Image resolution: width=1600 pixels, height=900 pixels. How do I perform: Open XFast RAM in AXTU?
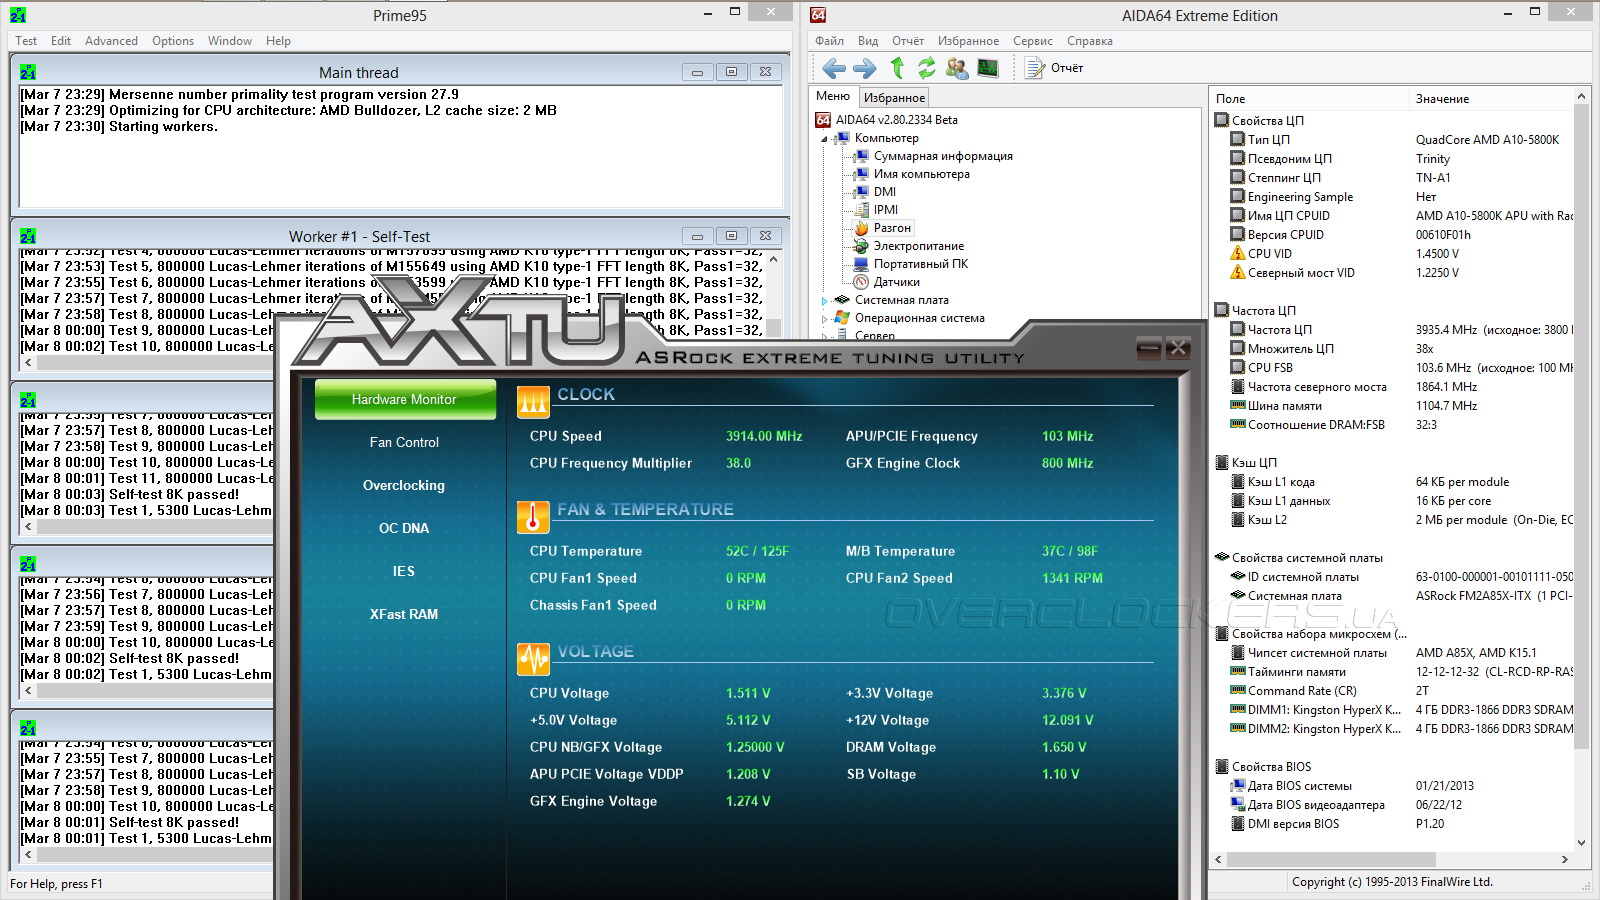click(404, 614)
